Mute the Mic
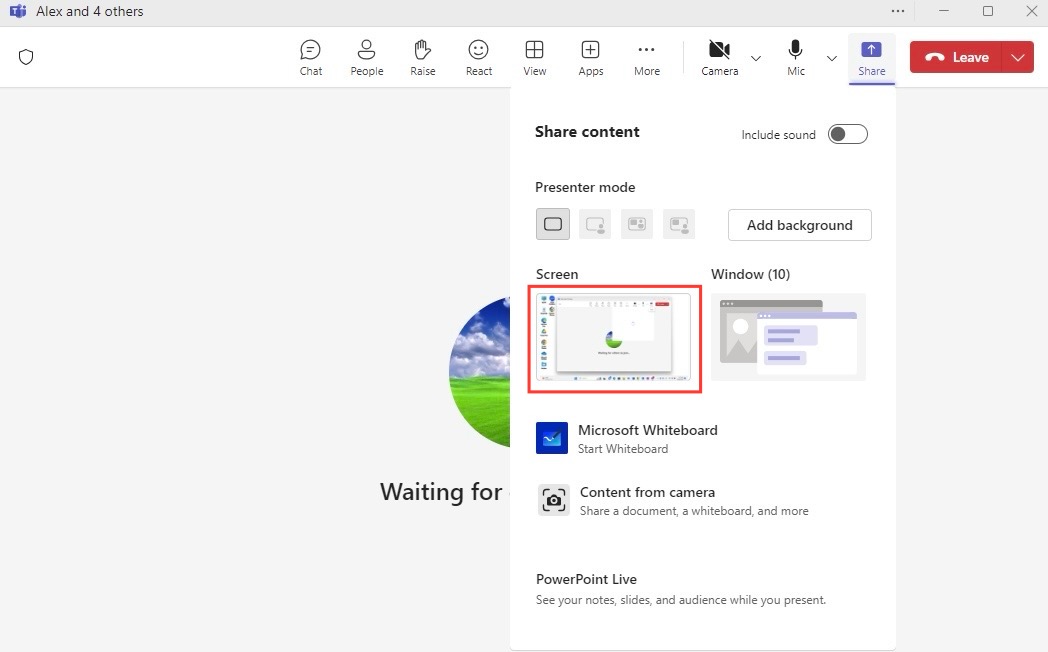 [795, 57]
